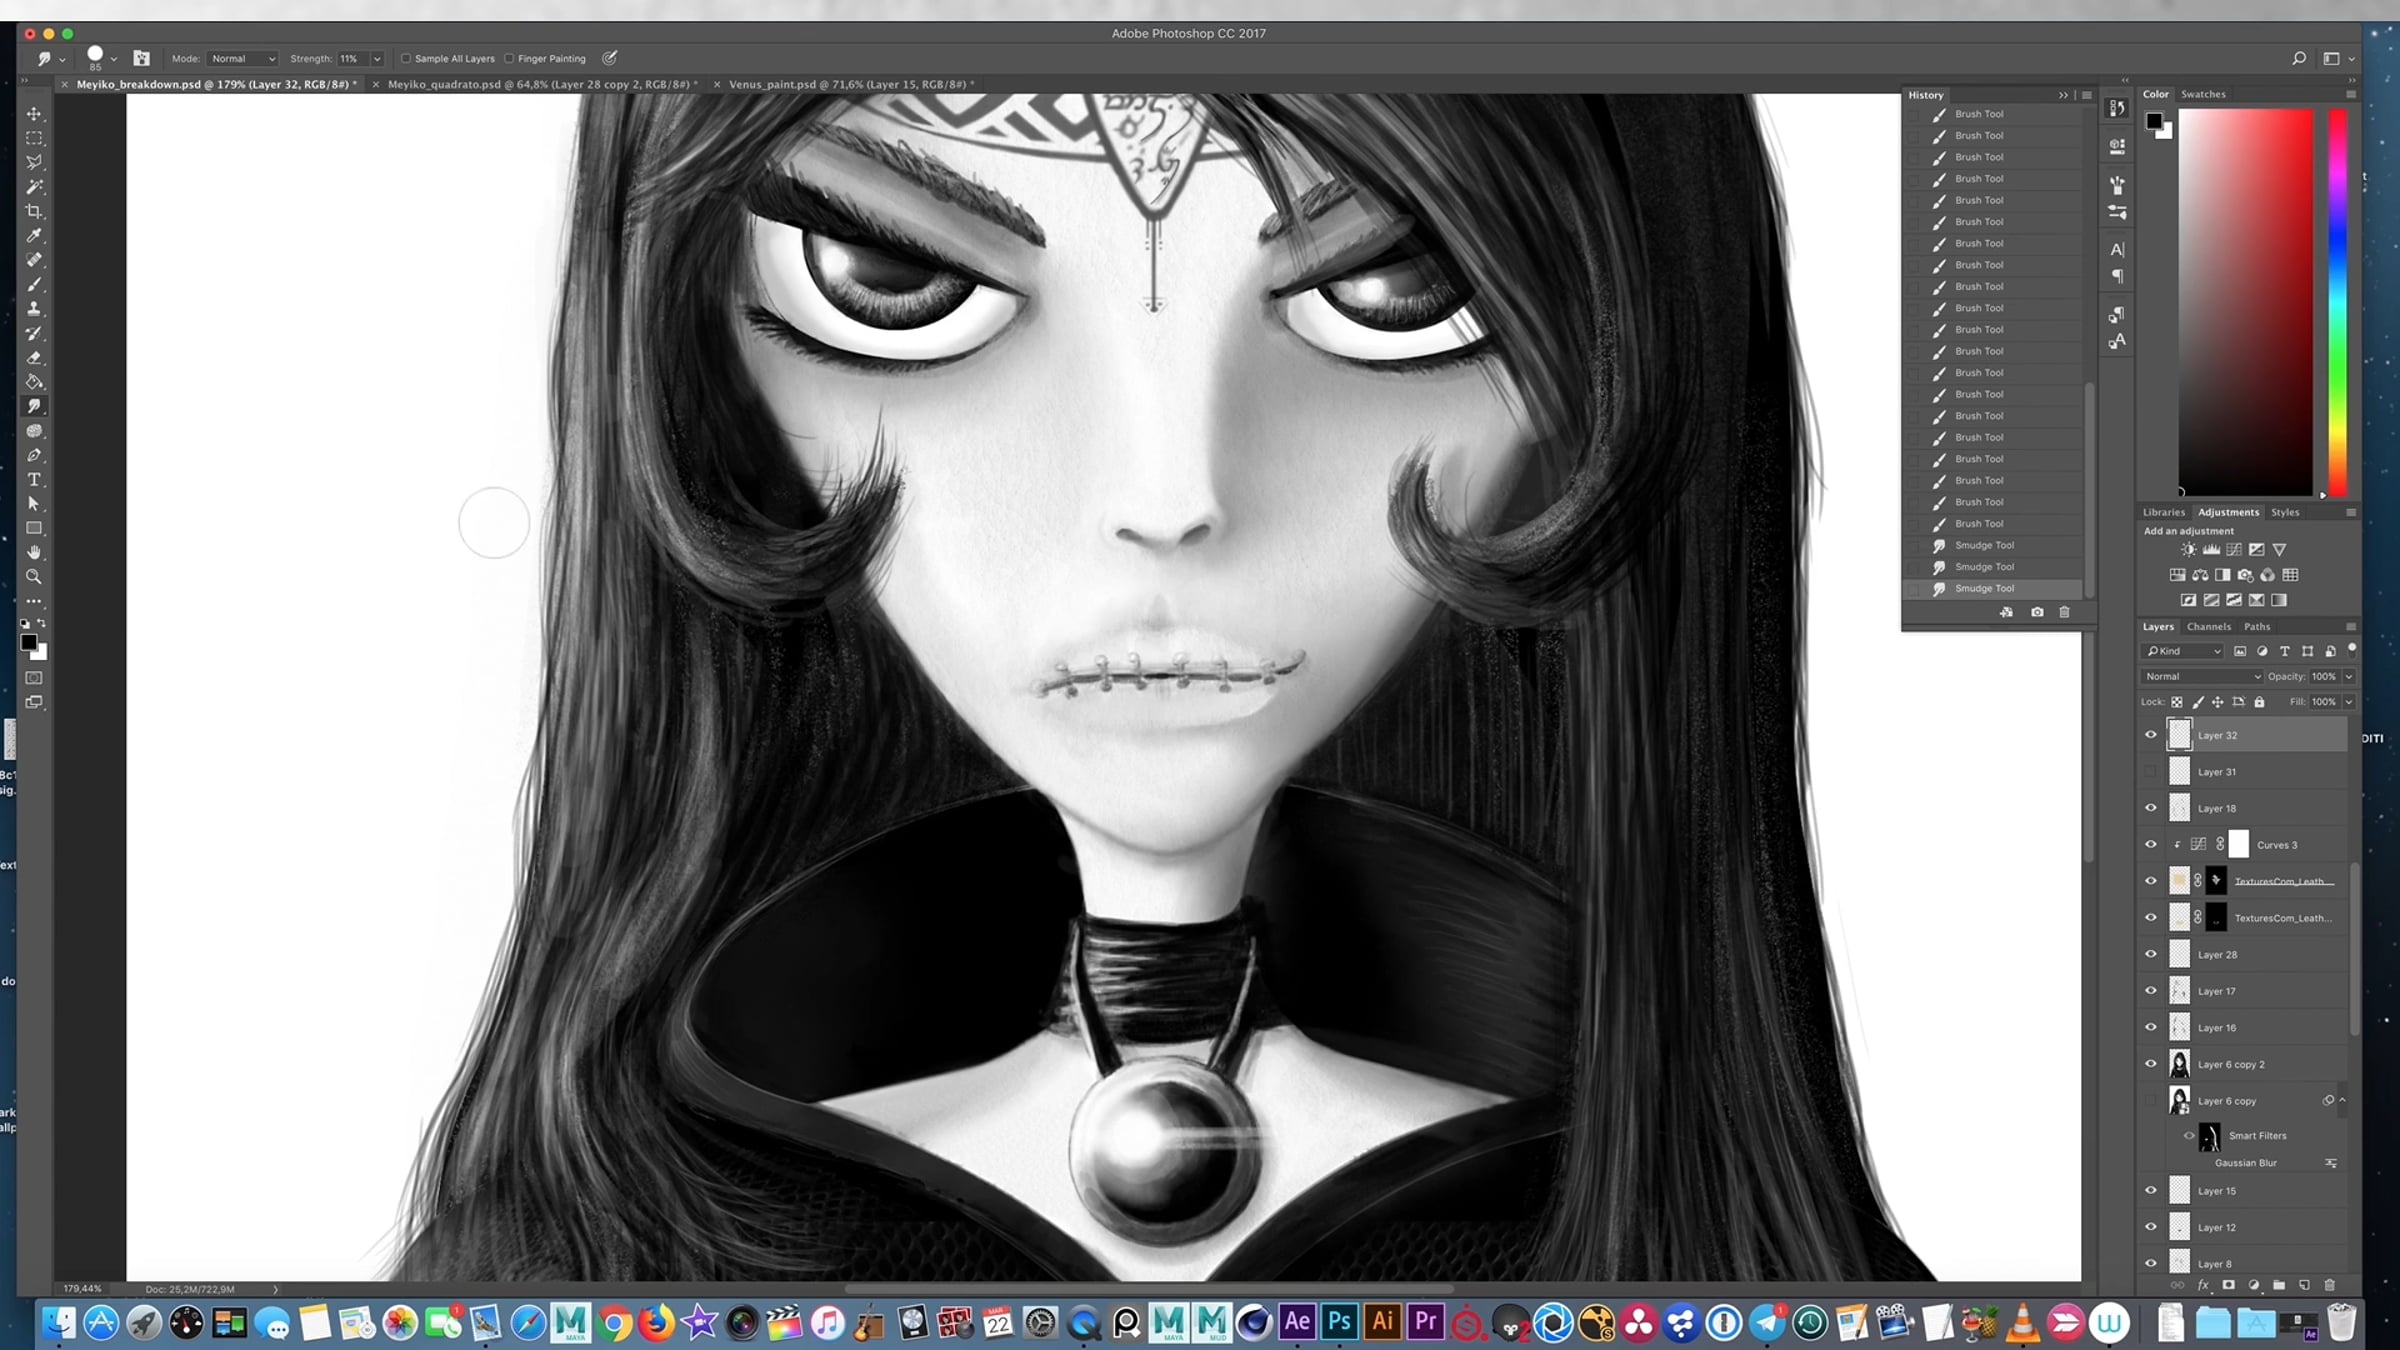The image size is (2400, 1350).
Task: Select the Eraser tool
Action: point(34,358)
